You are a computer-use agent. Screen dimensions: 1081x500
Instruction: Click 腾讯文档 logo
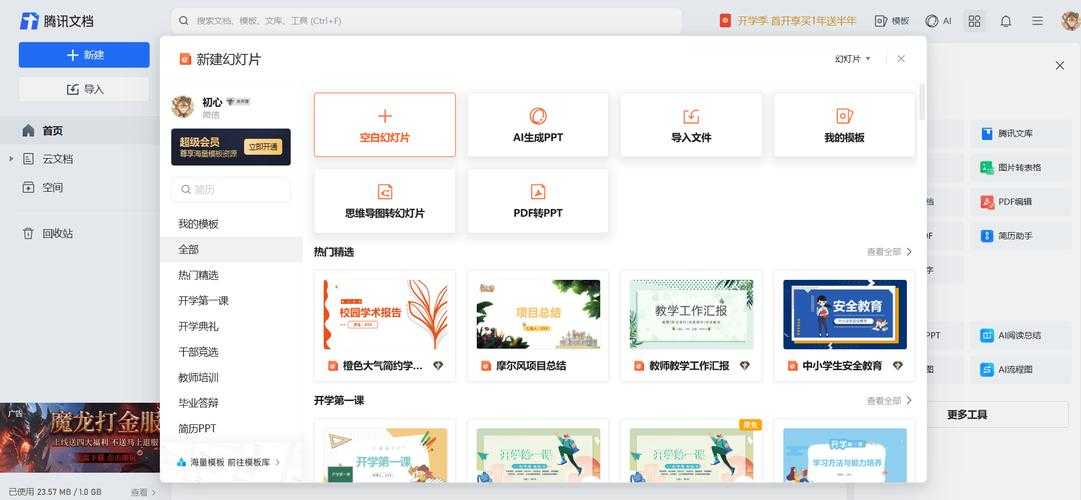click(57, 21)
